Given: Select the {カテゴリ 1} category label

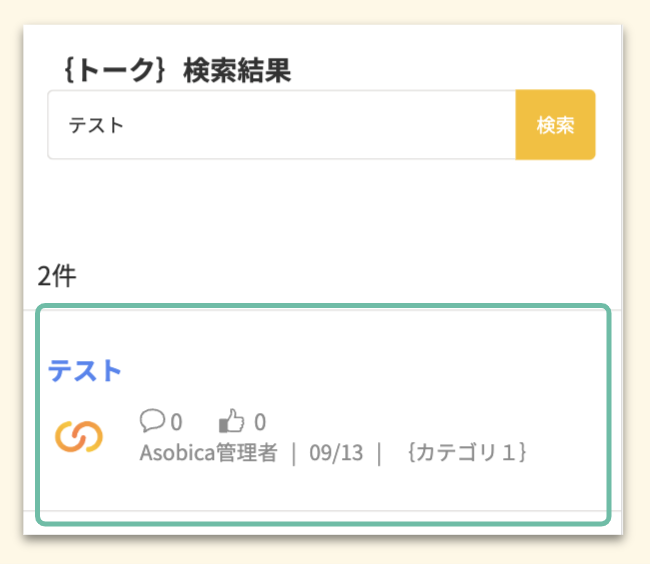Looking at the screenshot, I should tap(467, 452).
